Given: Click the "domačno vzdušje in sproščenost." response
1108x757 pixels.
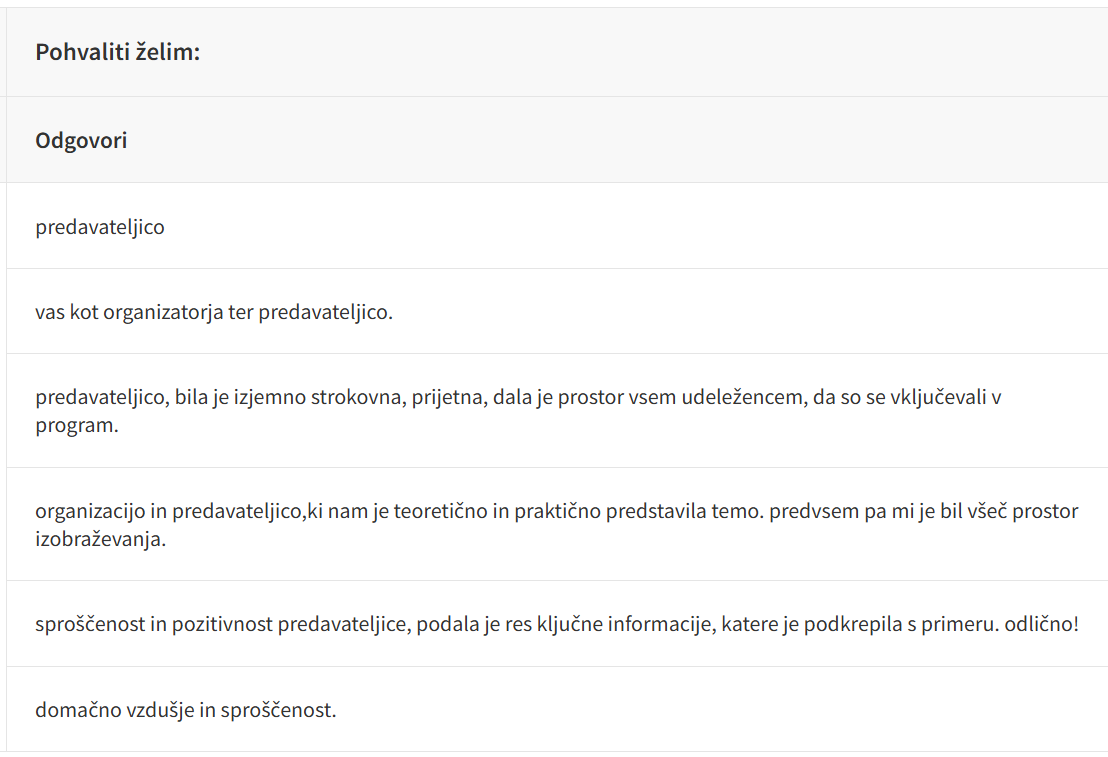Looking at the screenshot, I should point(186,711).
